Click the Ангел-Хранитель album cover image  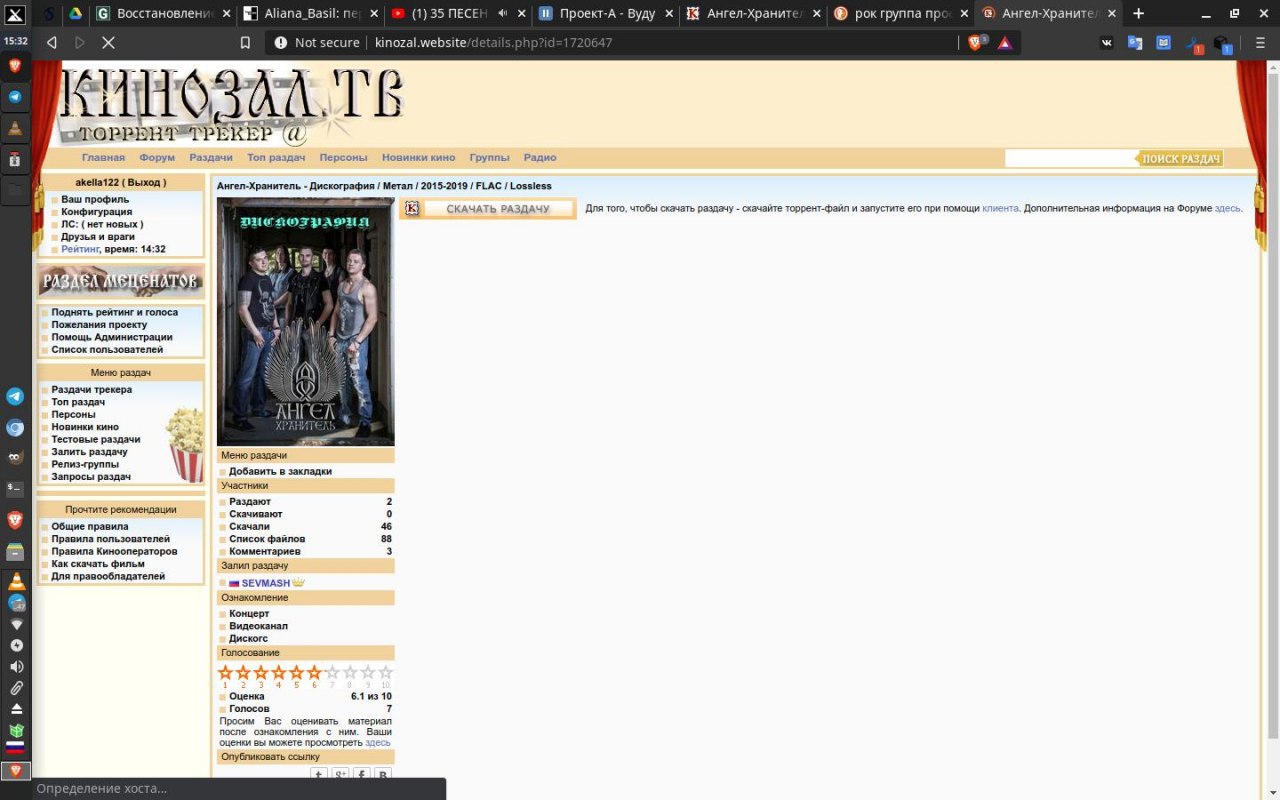(306, 321)
